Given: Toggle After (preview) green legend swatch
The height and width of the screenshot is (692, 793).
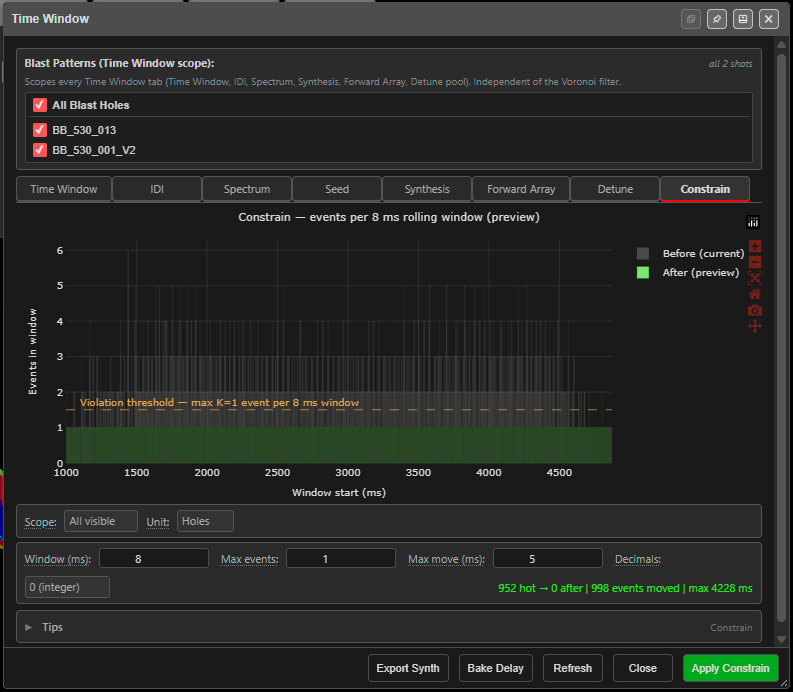Looking at the screenshot, I should pyautogui.click(x=643, y=273).
